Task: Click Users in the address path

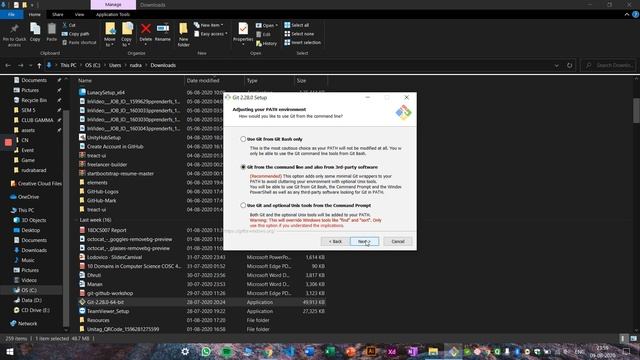Action: (x=115, y=65)
